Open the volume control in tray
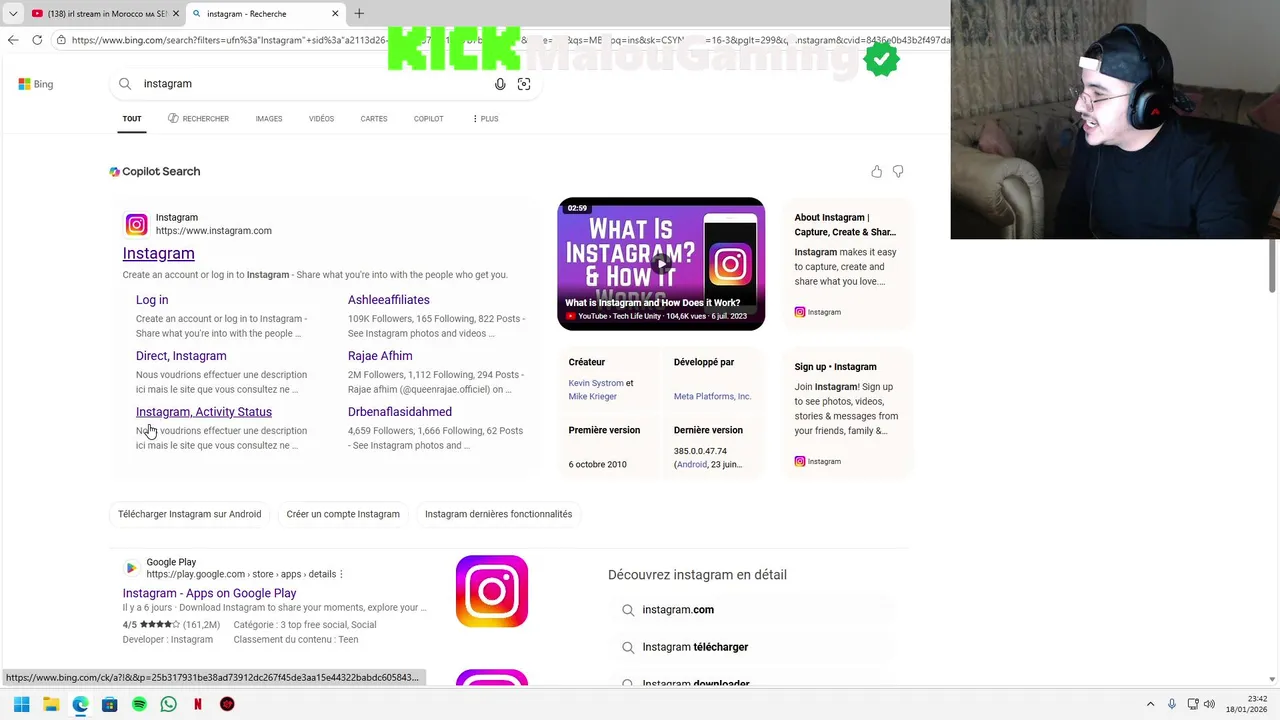1280x720 pixels. [x=1209, y=704]
